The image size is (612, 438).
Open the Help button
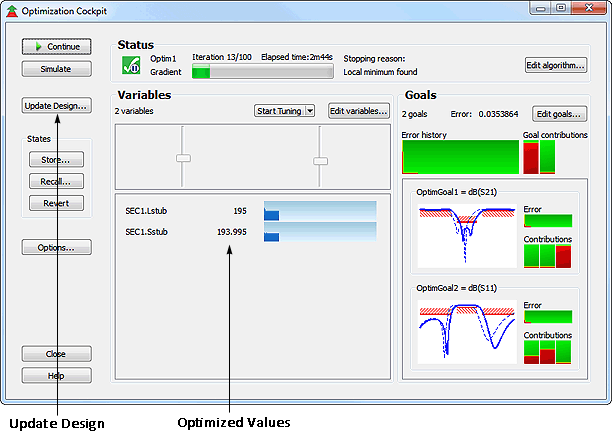coord(56,375)
